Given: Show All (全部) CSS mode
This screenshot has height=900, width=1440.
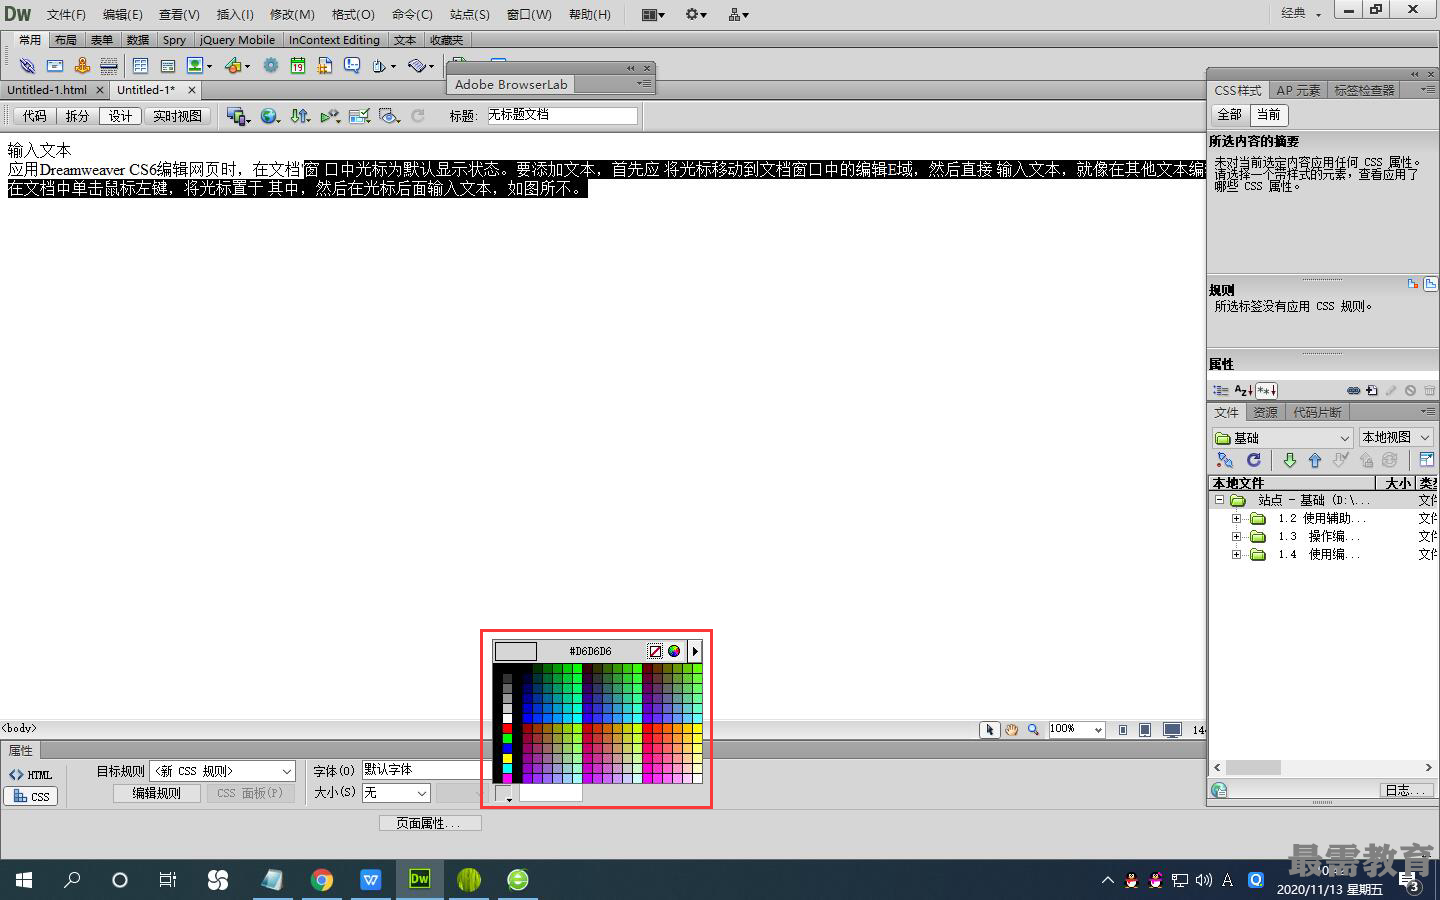Looking at the screenshot, I should coord(1230,114).
